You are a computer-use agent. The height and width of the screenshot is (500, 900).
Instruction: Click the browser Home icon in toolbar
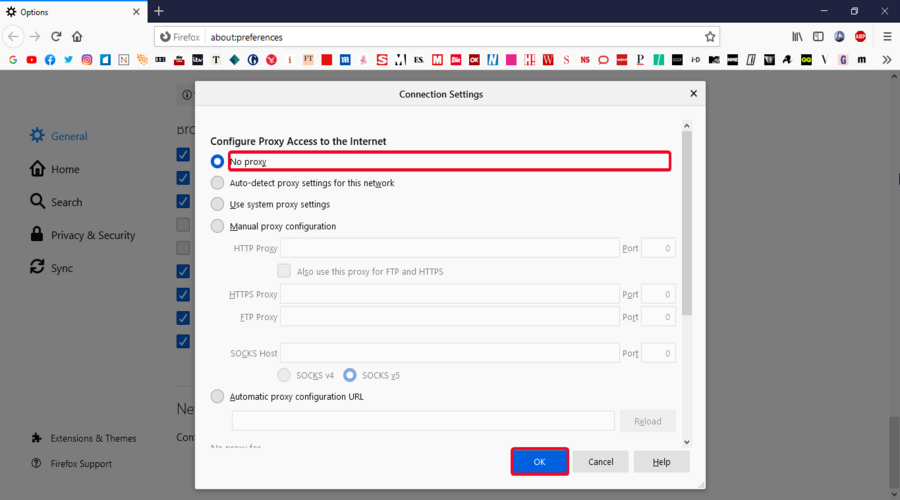(x=77, y=37)
